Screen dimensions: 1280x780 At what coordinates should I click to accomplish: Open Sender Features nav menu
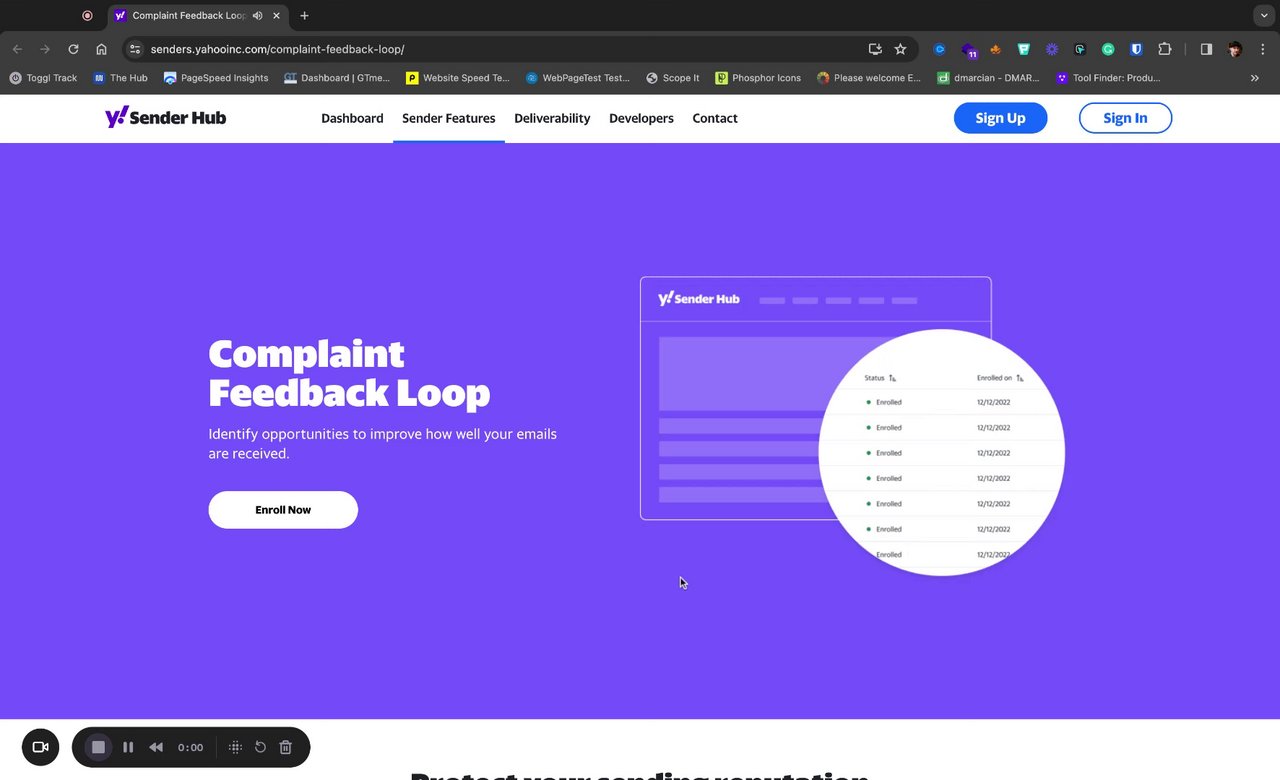point(449,118)
